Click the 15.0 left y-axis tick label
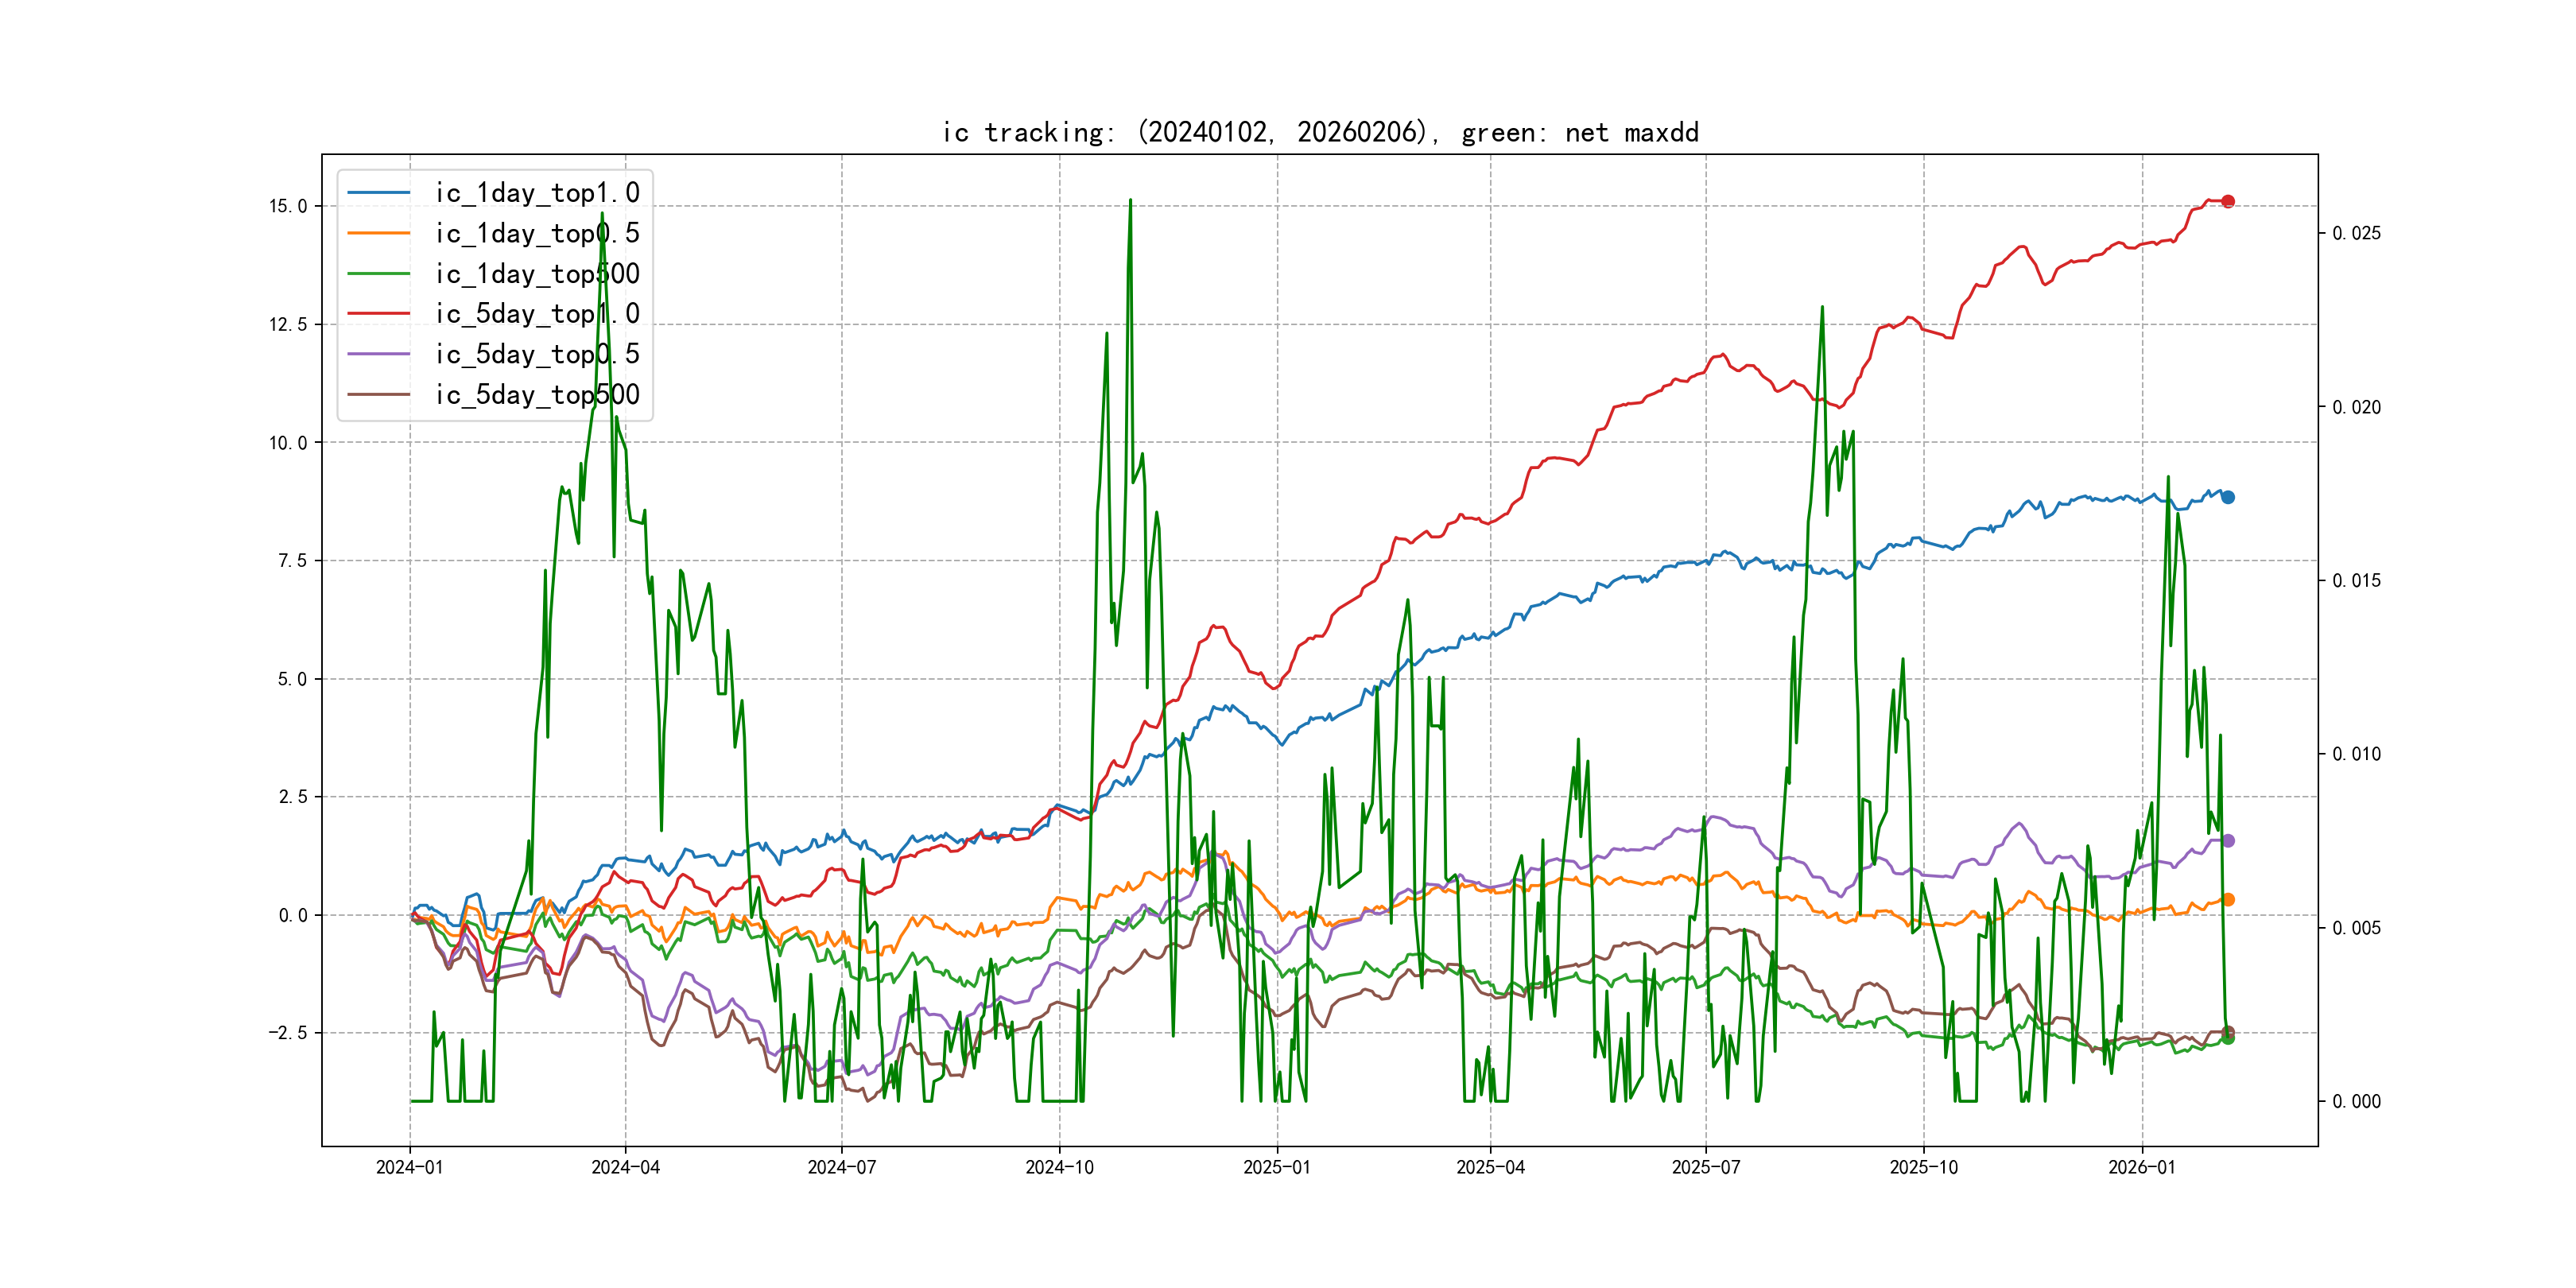 click(x=288, y=206)
